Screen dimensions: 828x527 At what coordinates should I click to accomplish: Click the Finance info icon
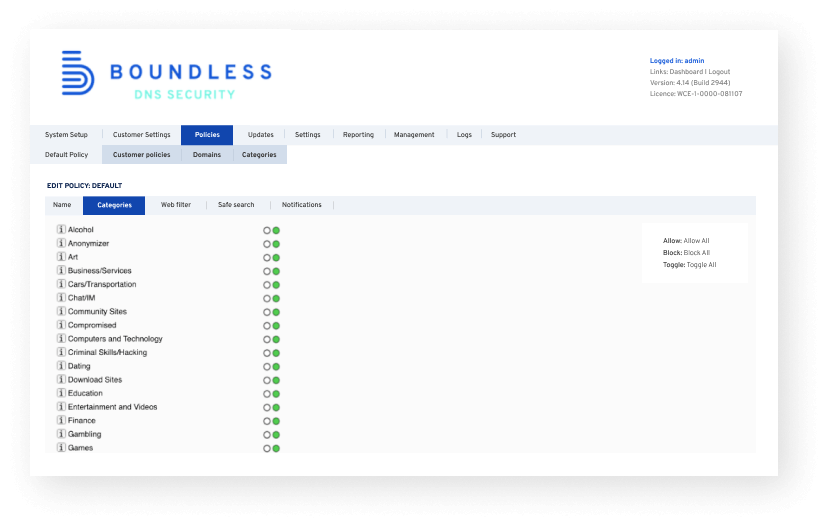pos(61,420)
